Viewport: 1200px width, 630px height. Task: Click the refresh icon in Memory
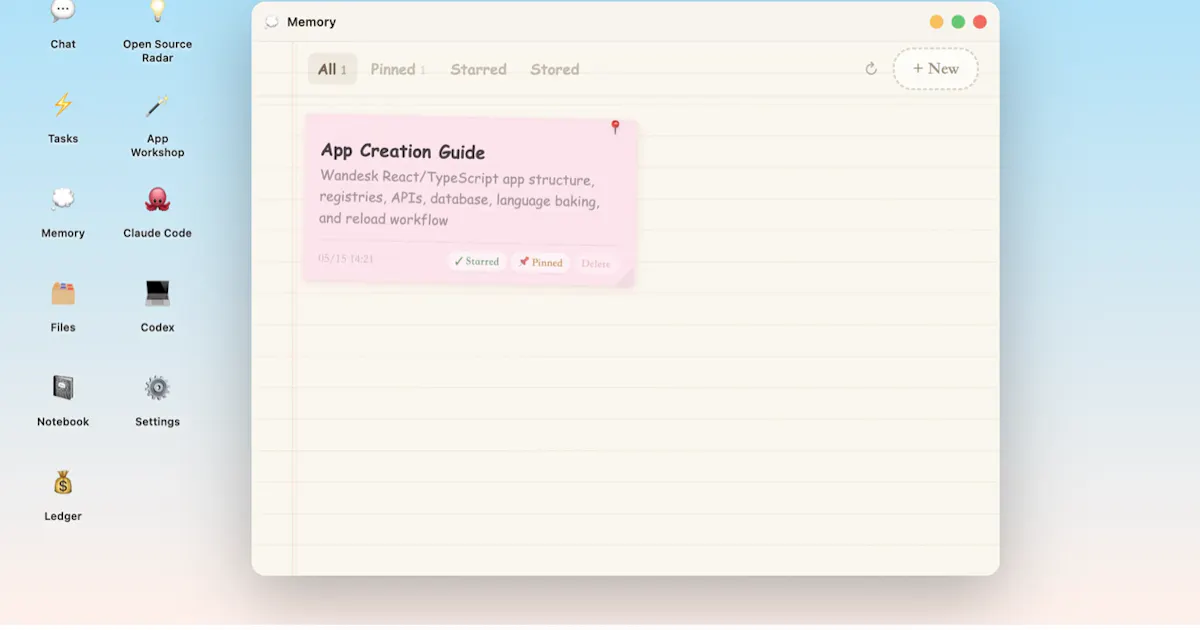[x=871, y=69]
